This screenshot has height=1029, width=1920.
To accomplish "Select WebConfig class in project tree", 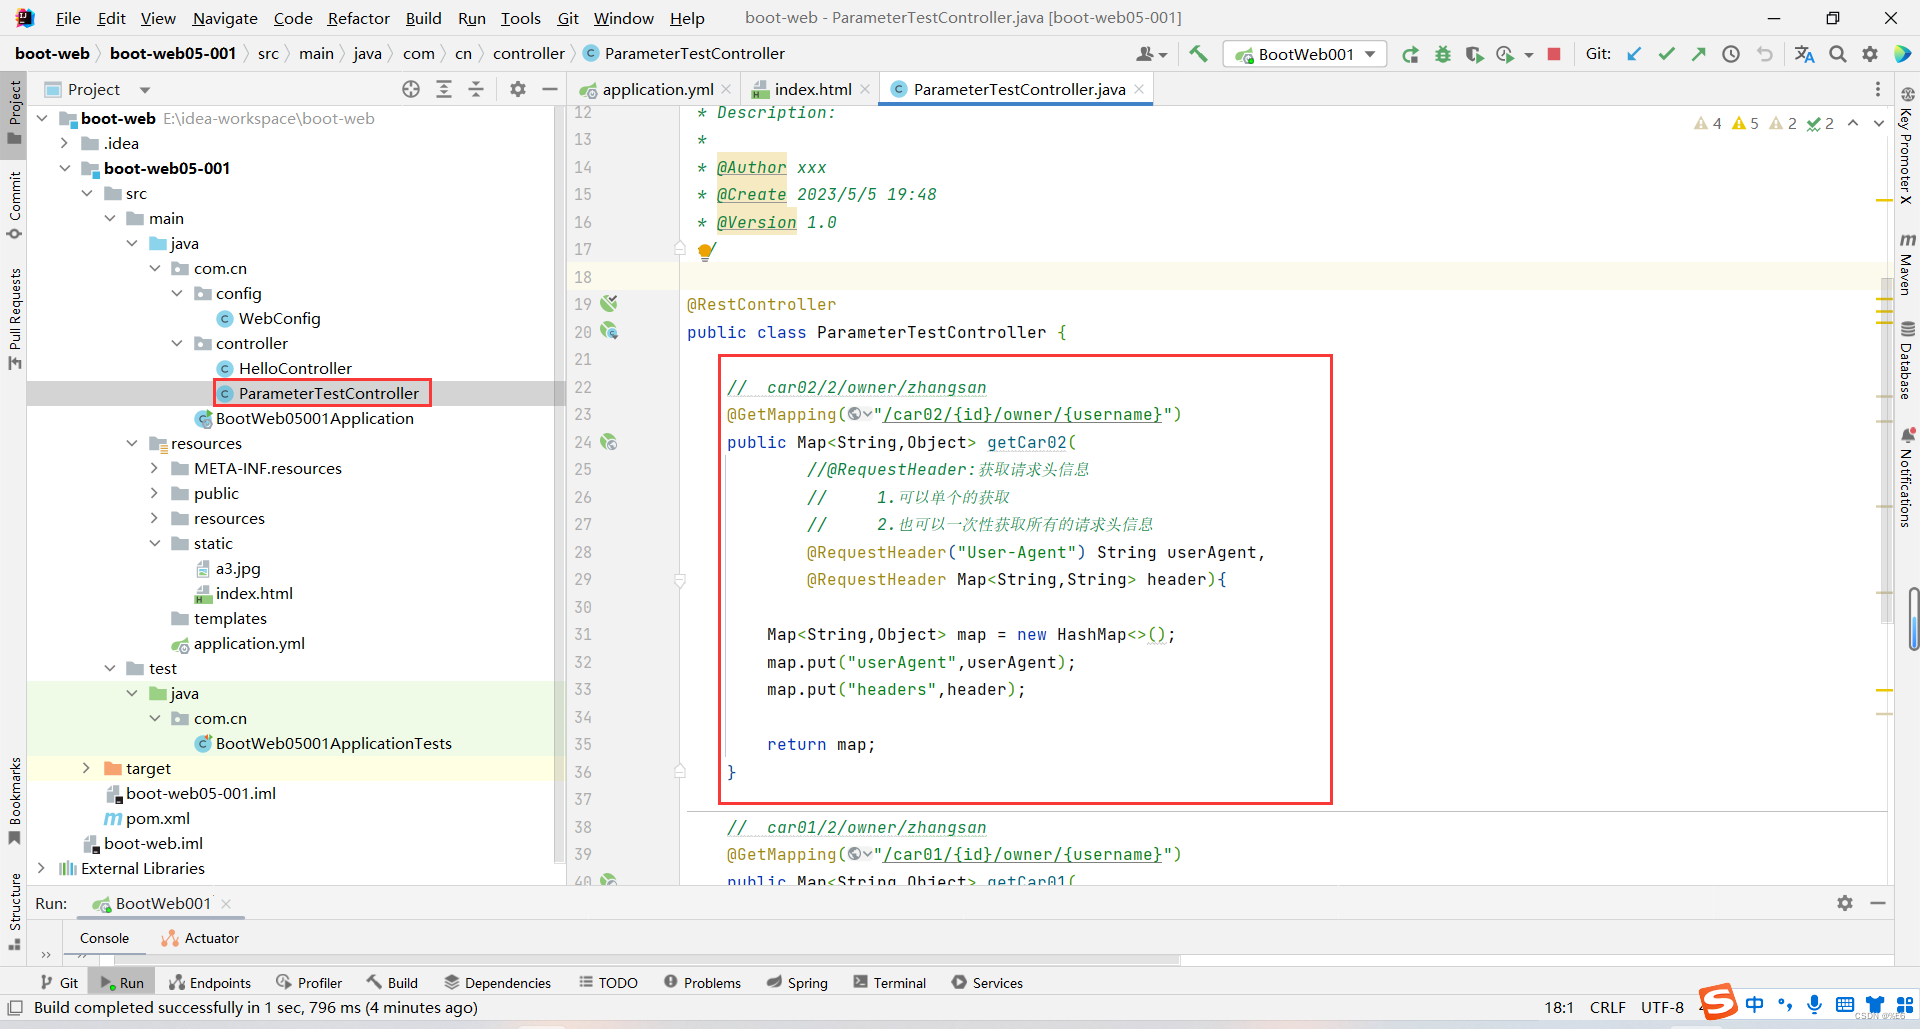I will click(x=279, y=318).
